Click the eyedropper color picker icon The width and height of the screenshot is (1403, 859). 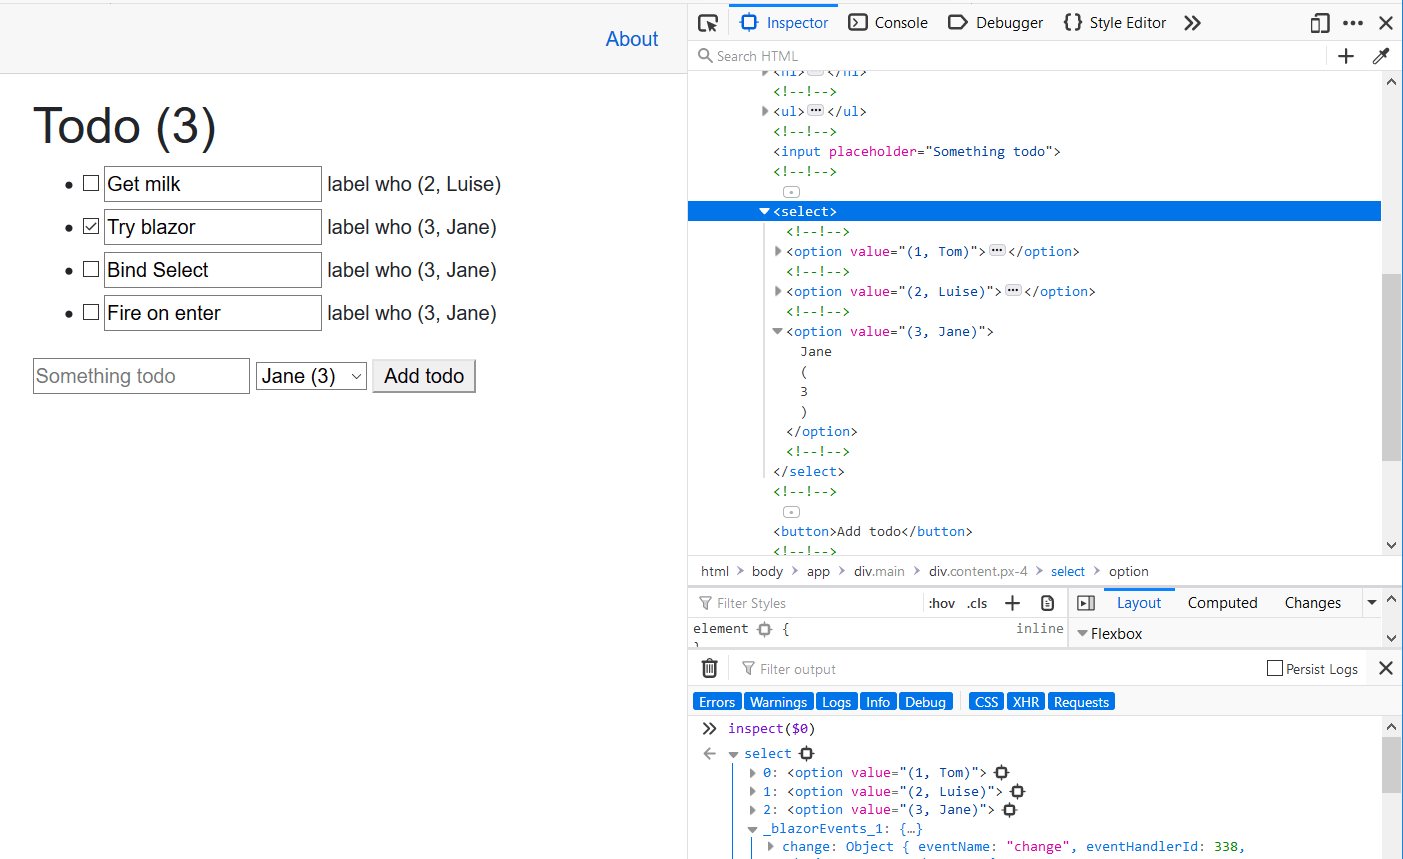1381,56
